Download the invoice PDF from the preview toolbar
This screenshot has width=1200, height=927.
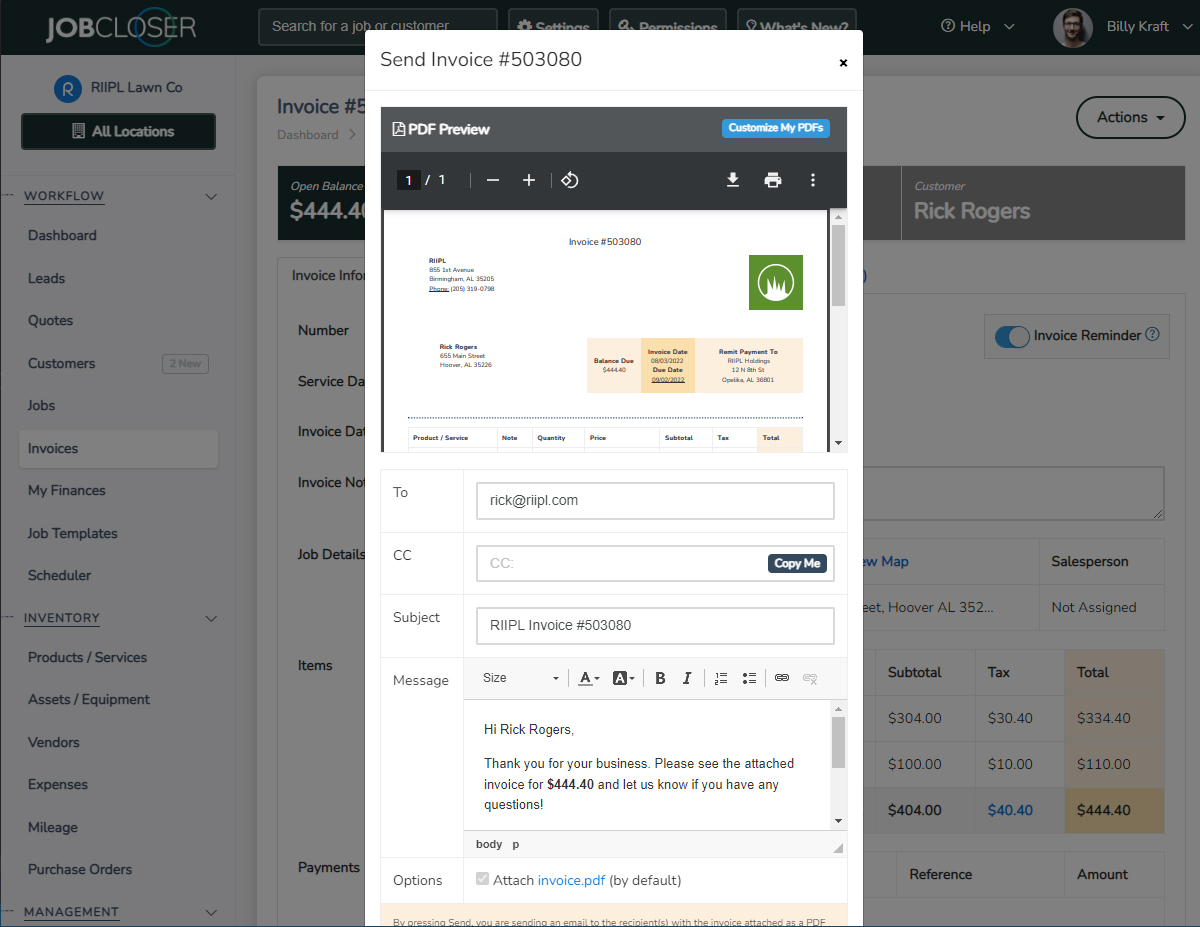click(733, 180)
